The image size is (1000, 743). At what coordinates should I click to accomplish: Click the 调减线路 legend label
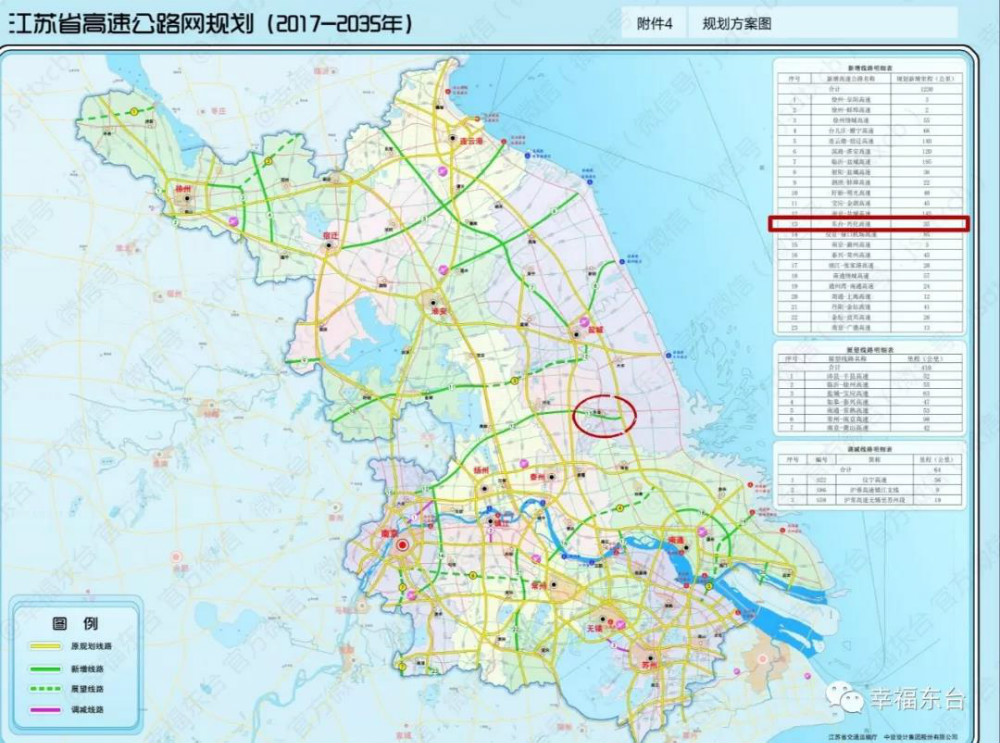click(x=87, y=709)
